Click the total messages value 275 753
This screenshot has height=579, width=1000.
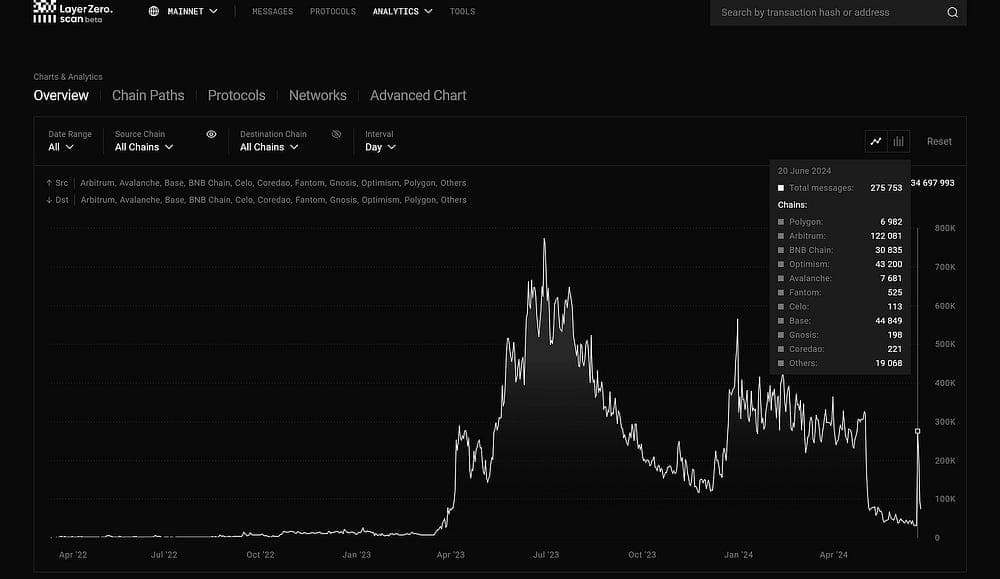tap(886, 188)
